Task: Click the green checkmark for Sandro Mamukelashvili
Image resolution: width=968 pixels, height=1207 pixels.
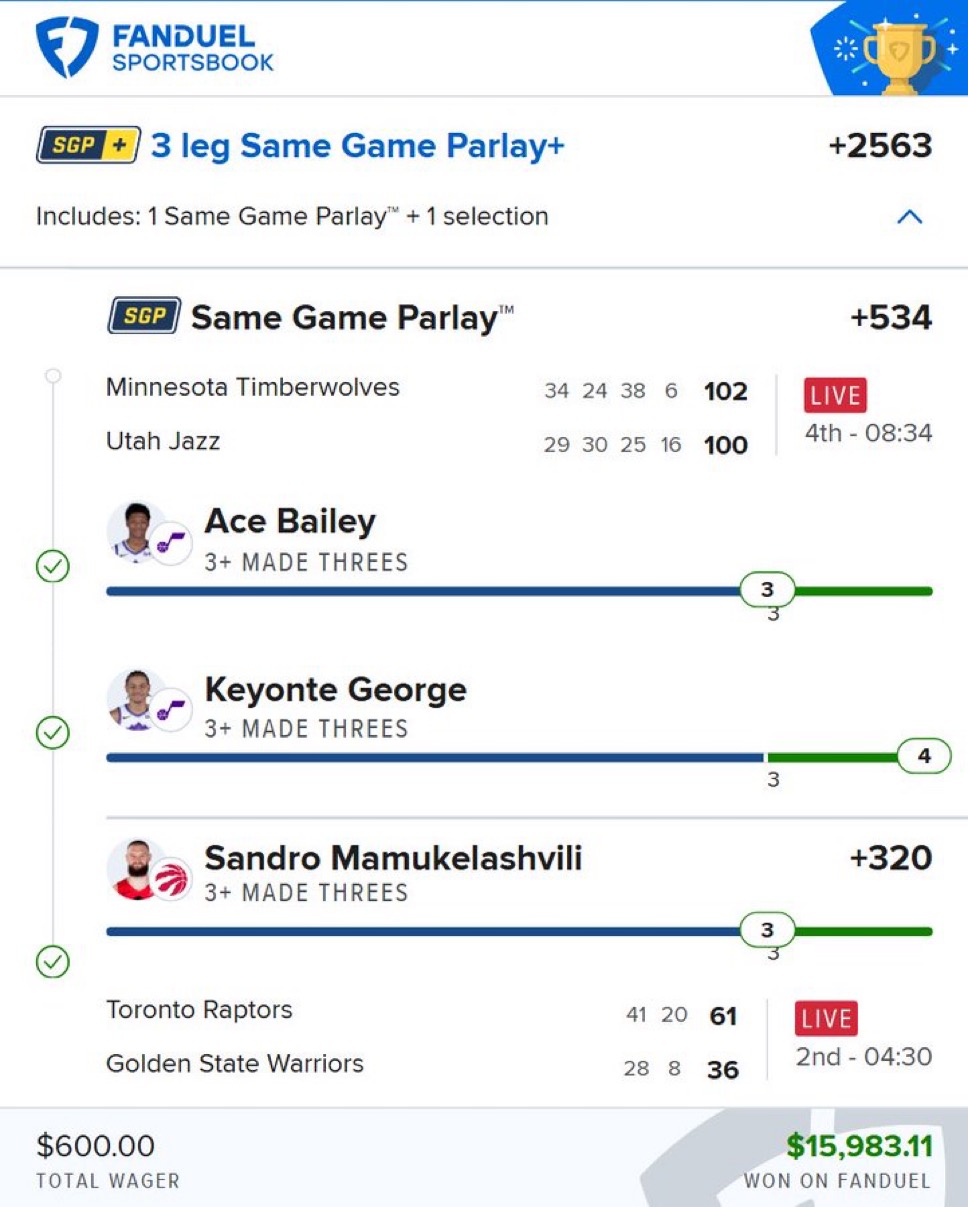Action: pyautogui.click(x=52, y=962)
